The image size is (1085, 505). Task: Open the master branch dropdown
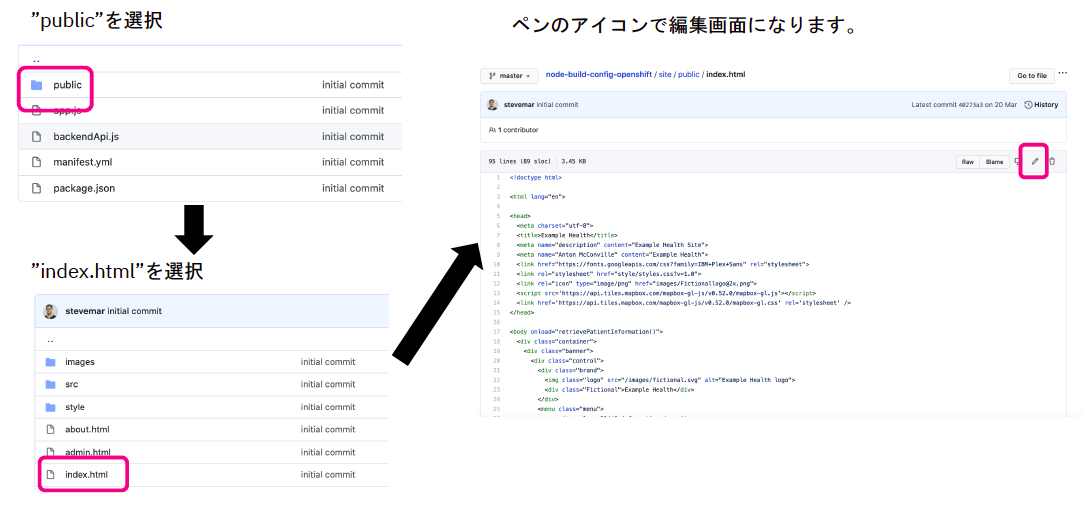(509, 75)
